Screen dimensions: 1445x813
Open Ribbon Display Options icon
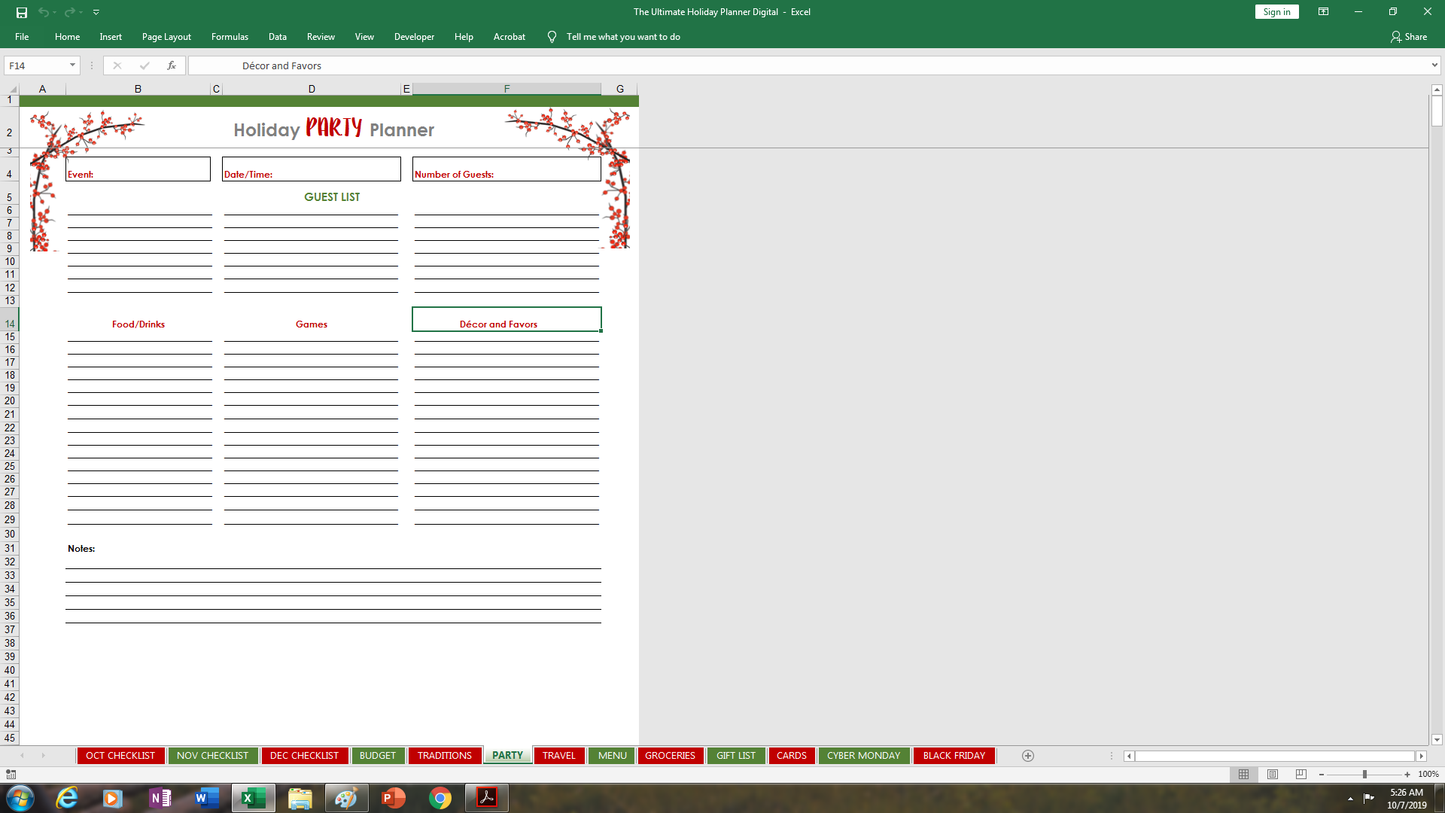click(x=1323, y=12)
